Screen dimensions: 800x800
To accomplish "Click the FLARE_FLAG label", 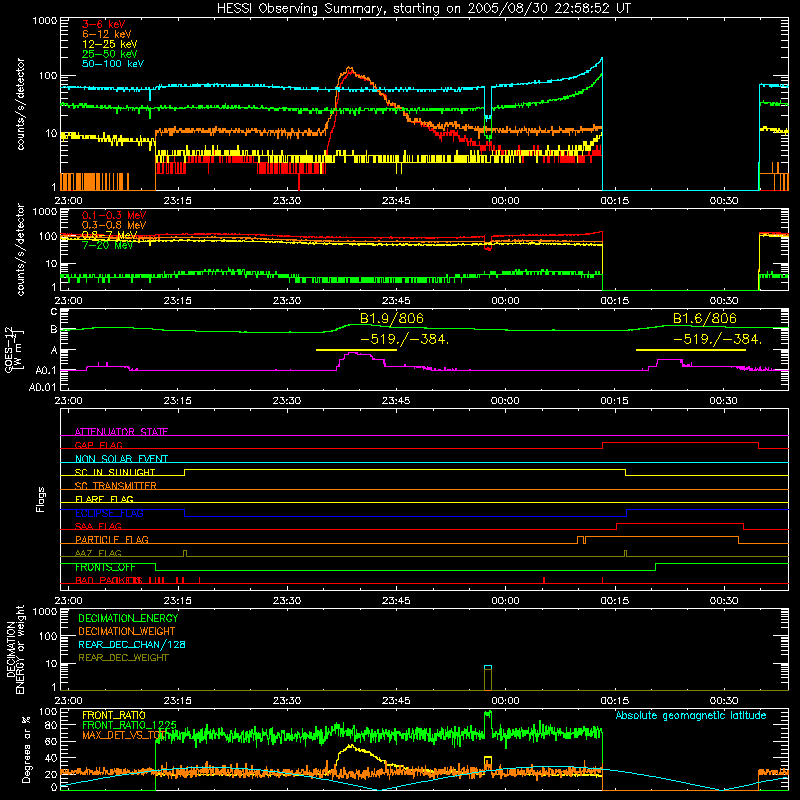I will (104, 499).
